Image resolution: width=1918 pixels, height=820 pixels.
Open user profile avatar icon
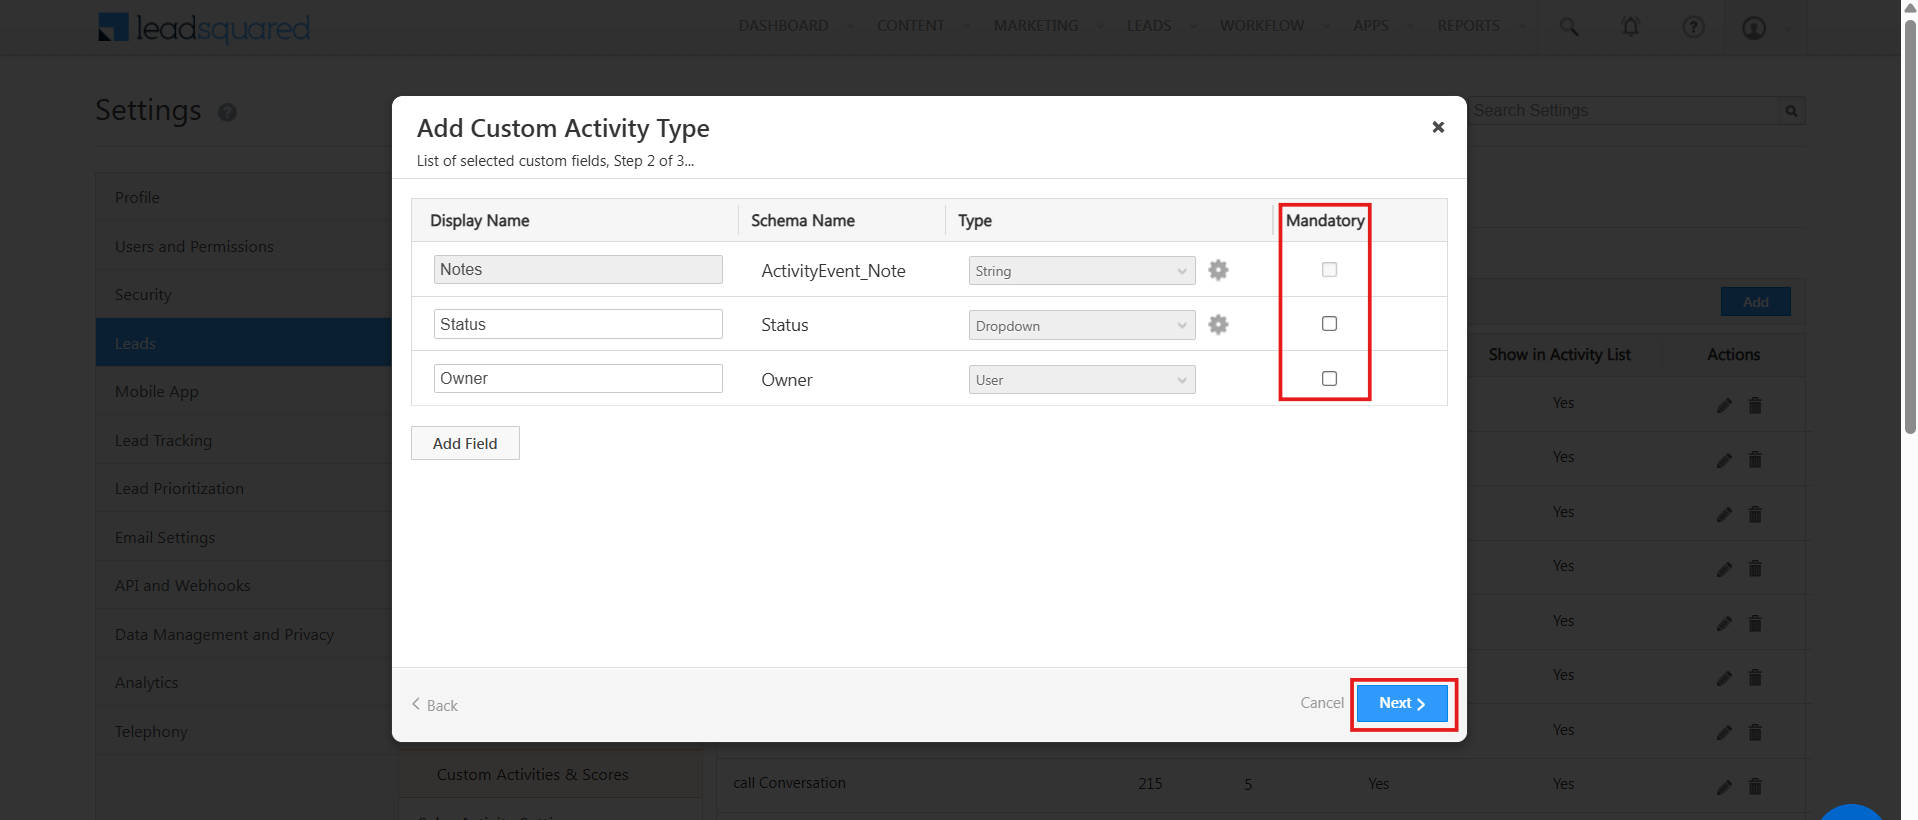click(x=1754, y=27)
